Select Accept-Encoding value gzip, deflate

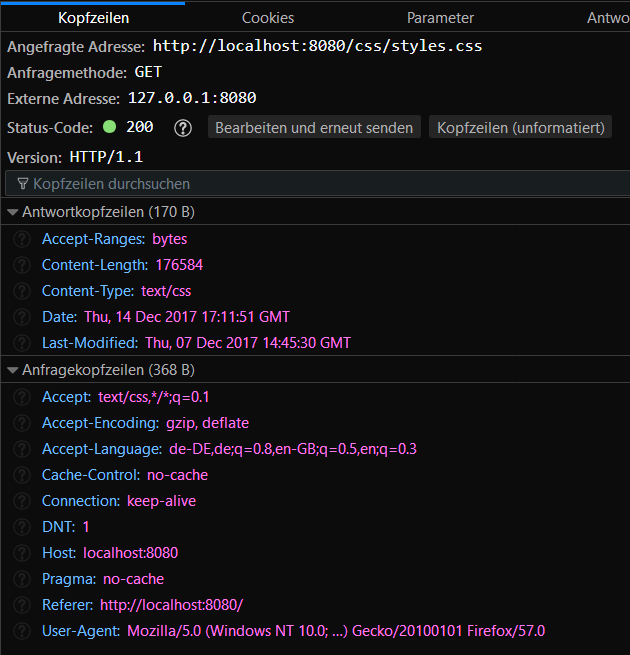pos(208,423)
